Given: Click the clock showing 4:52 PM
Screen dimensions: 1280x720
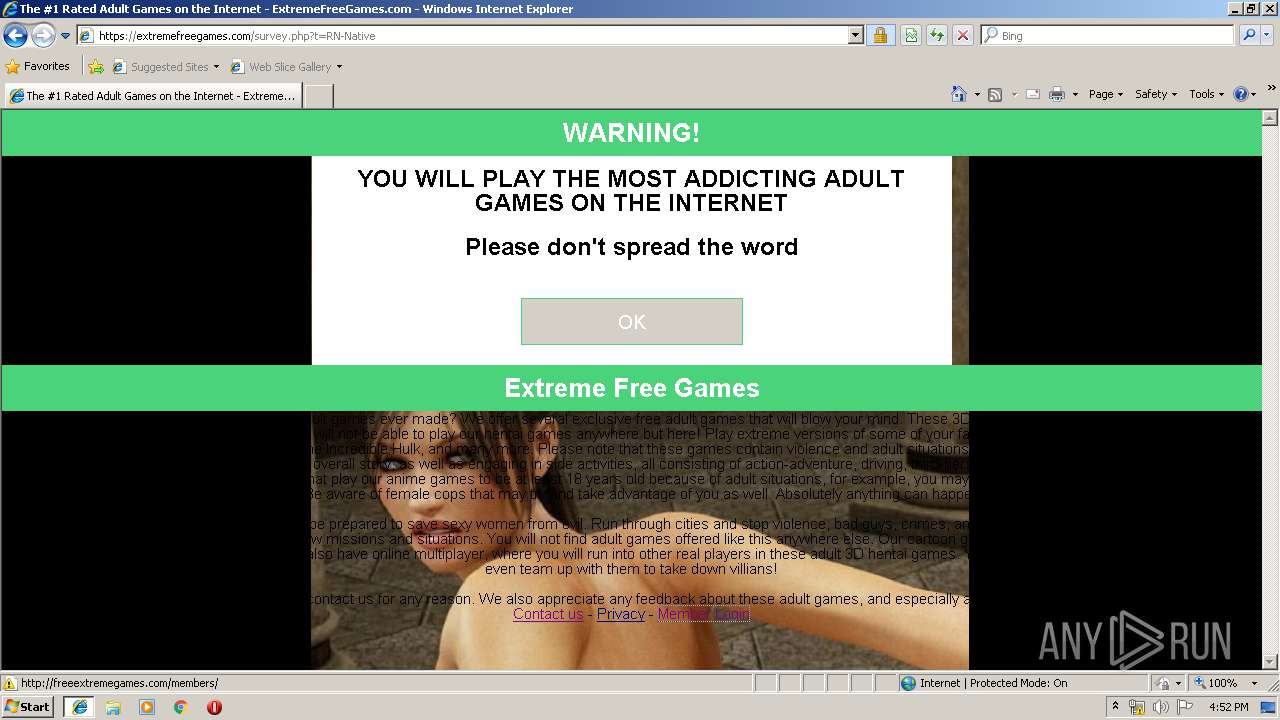Looking at the screenshot, I should click(1228, 707).
